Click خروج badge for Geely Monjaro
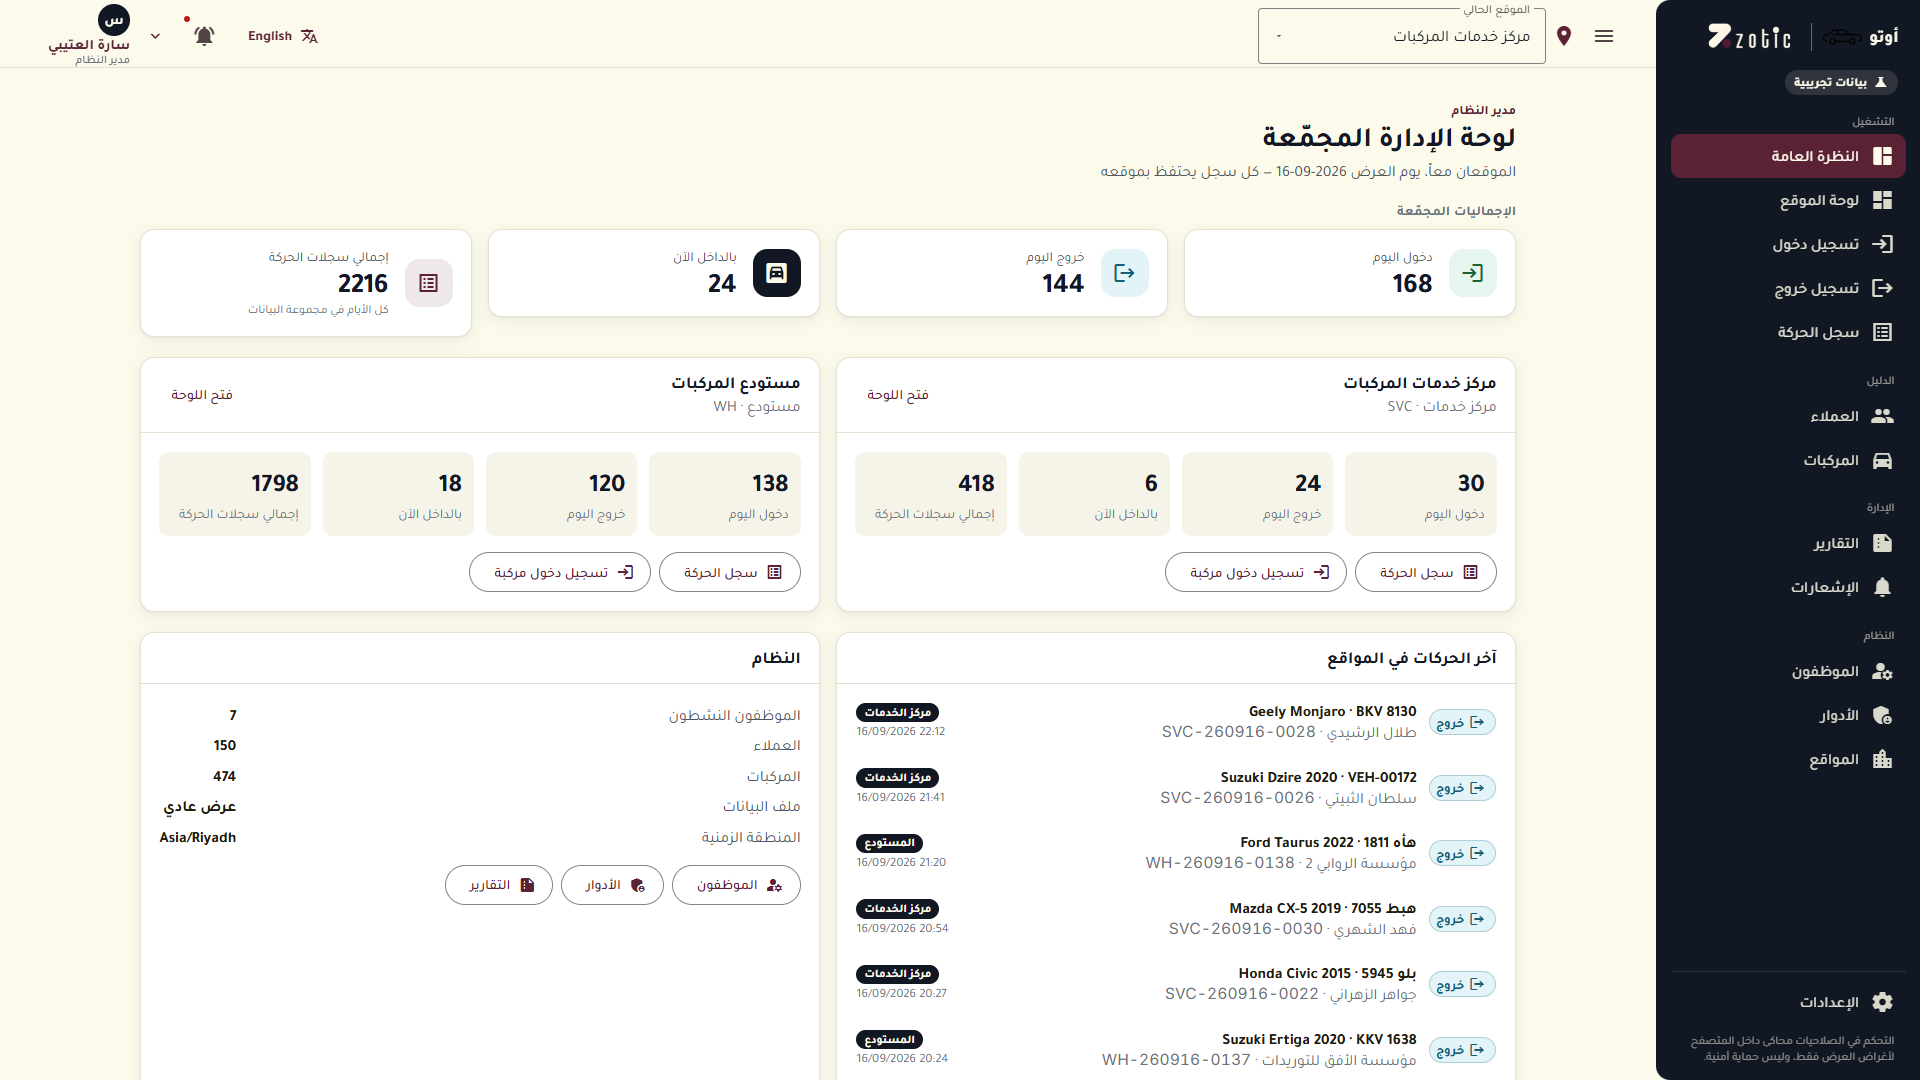The height and width of the screenshot is (1080, 1920). click(x=1462, y=722)
